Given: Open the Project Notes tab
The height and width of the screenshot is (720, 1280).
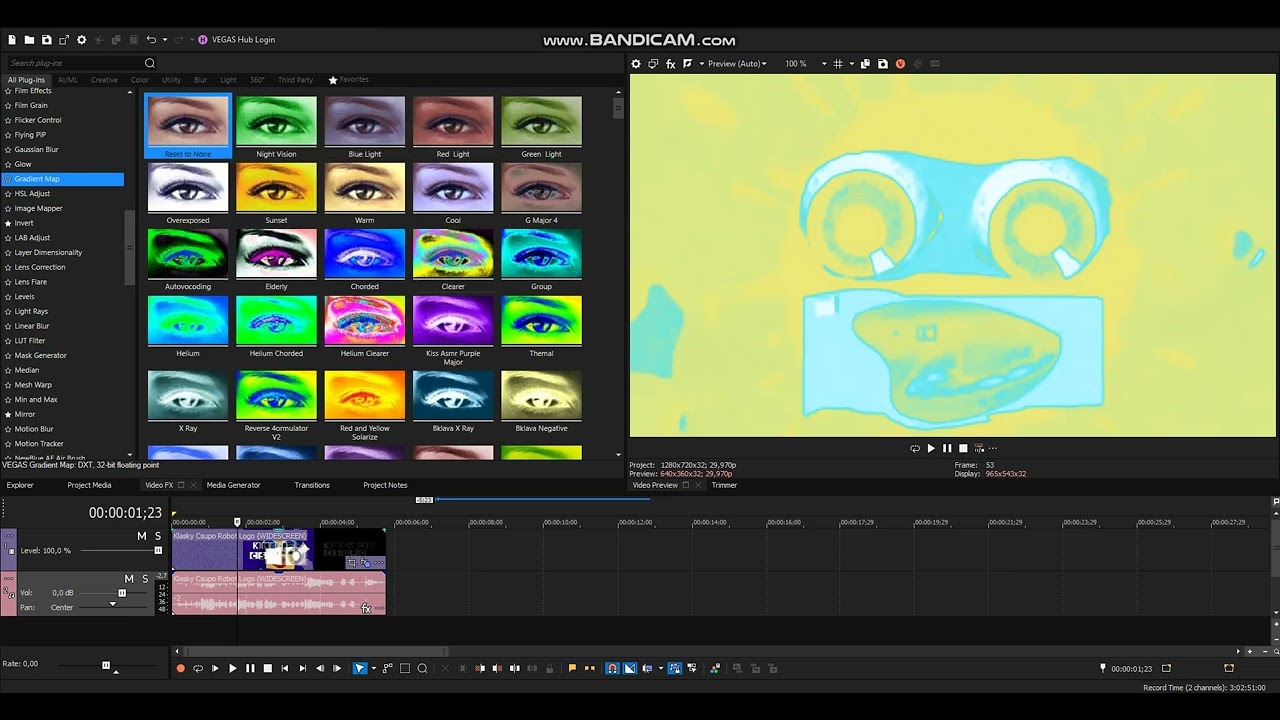Looking at the screenshot, I should pos(385,485).
